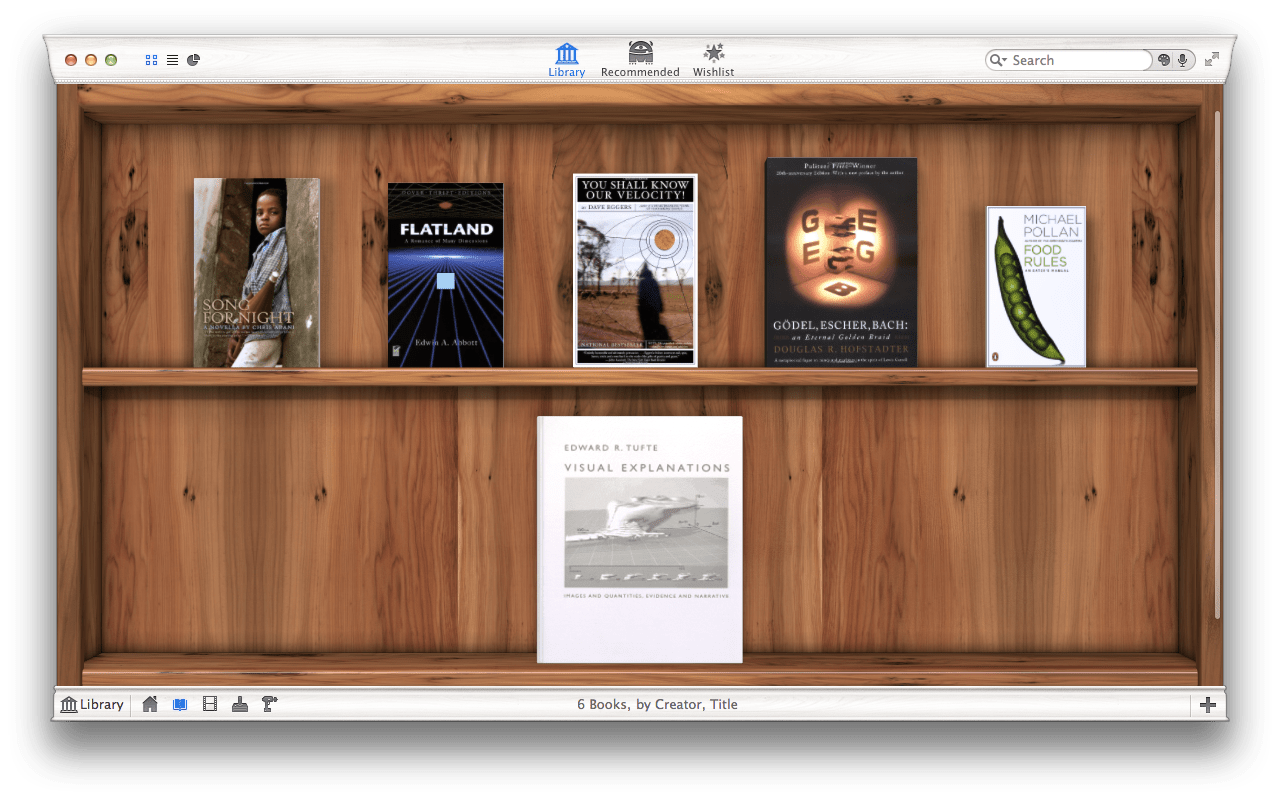Select the Books media filter
This screenshot has width=1280, height=800.
pyautogui.click(x=182, y=704)
